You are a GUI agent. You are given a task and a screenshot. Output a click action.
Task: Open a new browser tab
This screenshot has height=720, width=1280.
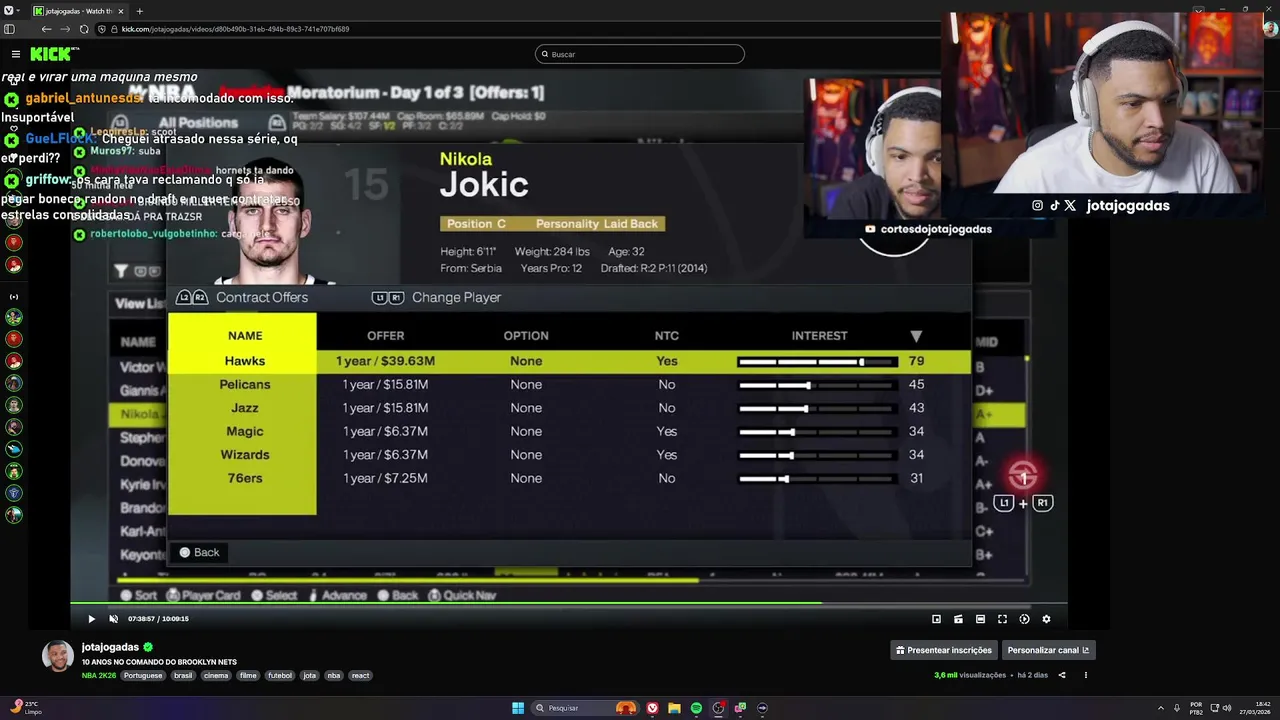tap(139, 11)
